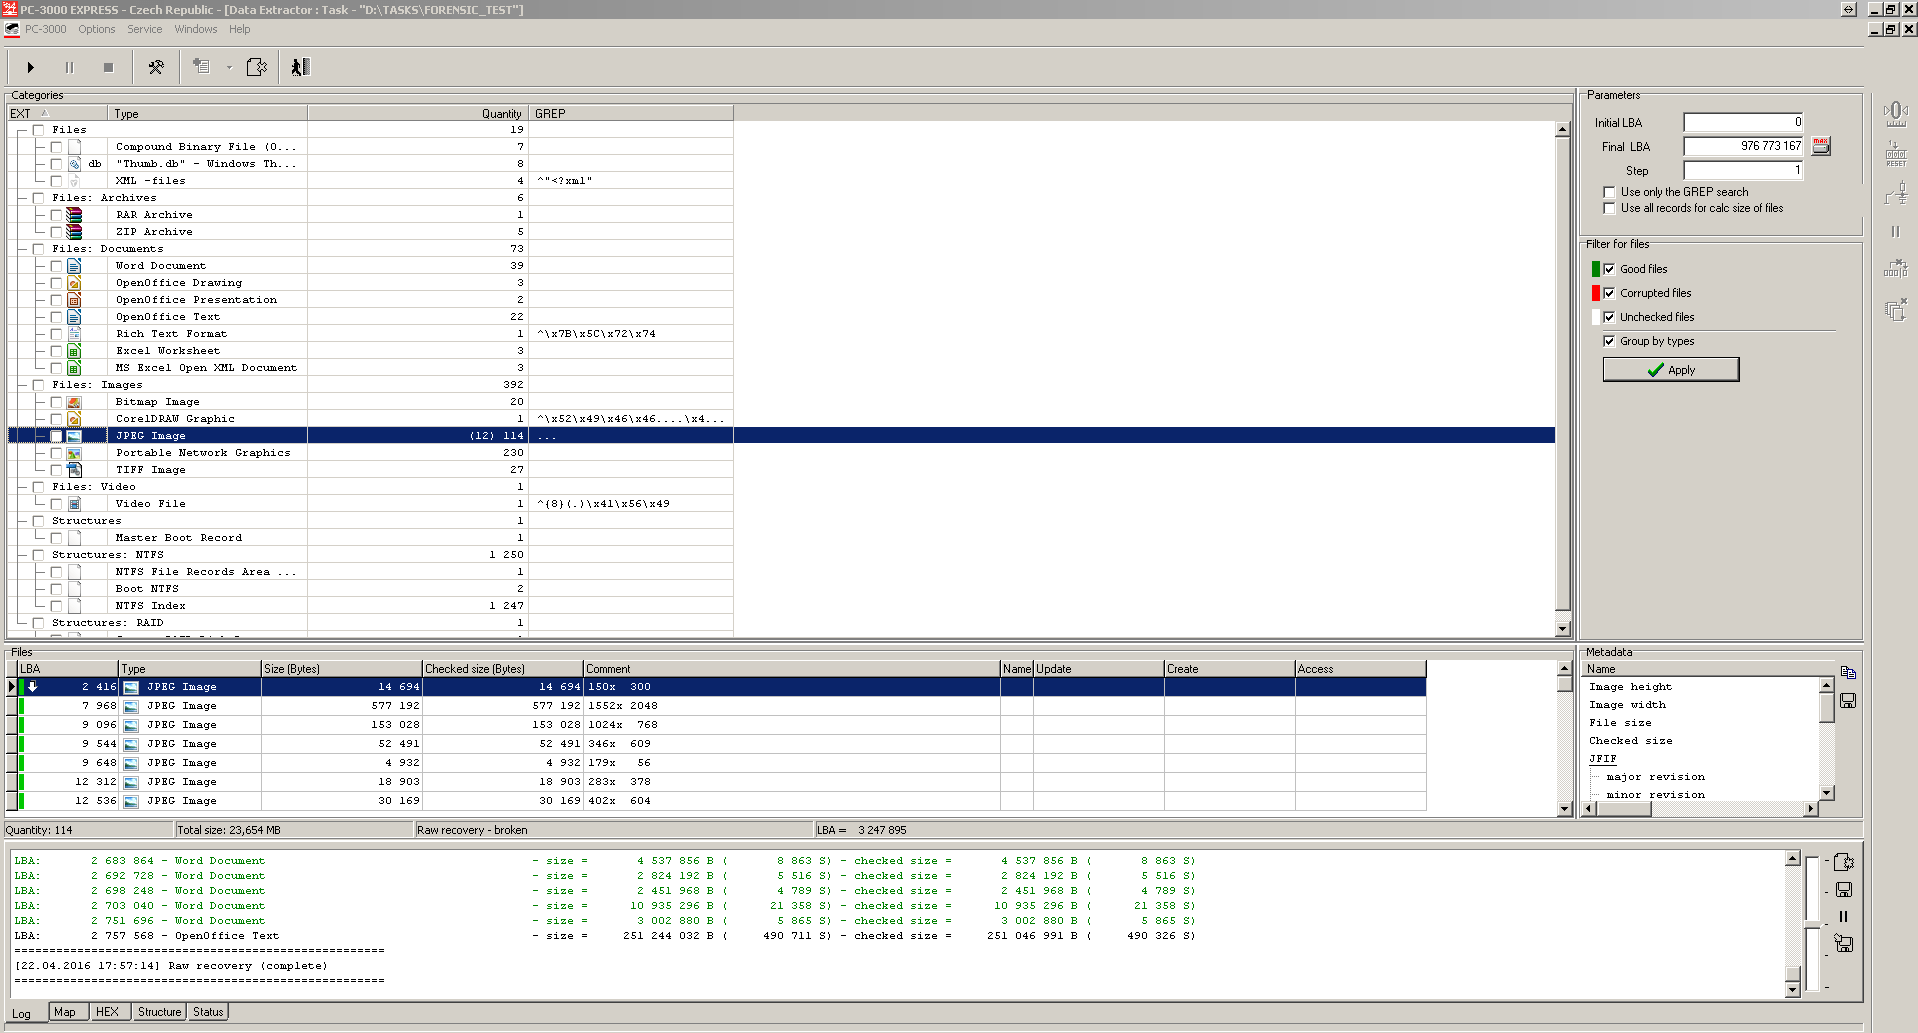The height and width of the screenshot is (1033, 1918).
Task: Click the MAX button beside Final LBA
Action: (1821, 146)
